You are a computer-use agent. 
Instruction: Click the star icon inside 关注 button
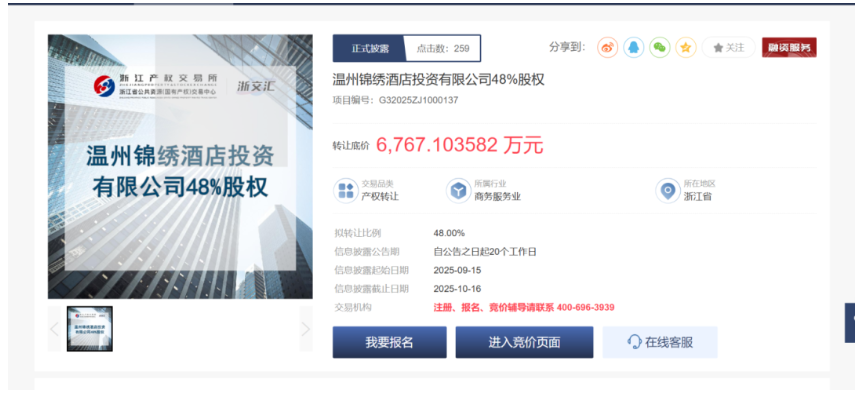click(x=718, y=48)
